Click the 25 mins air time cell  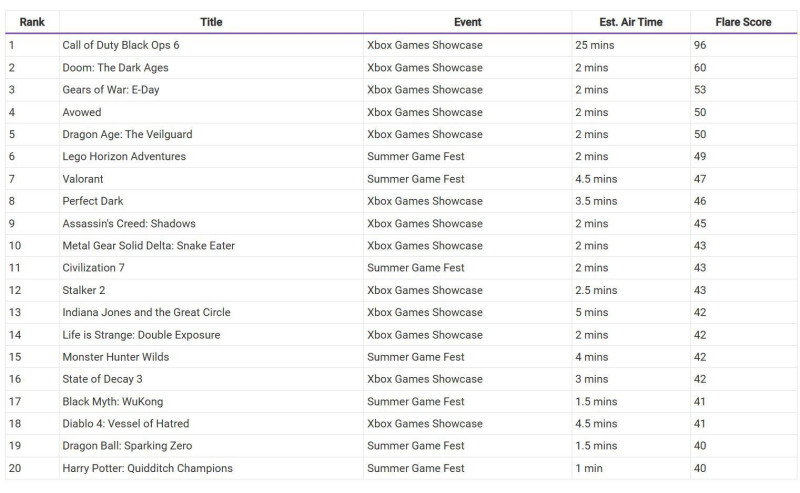594,45
